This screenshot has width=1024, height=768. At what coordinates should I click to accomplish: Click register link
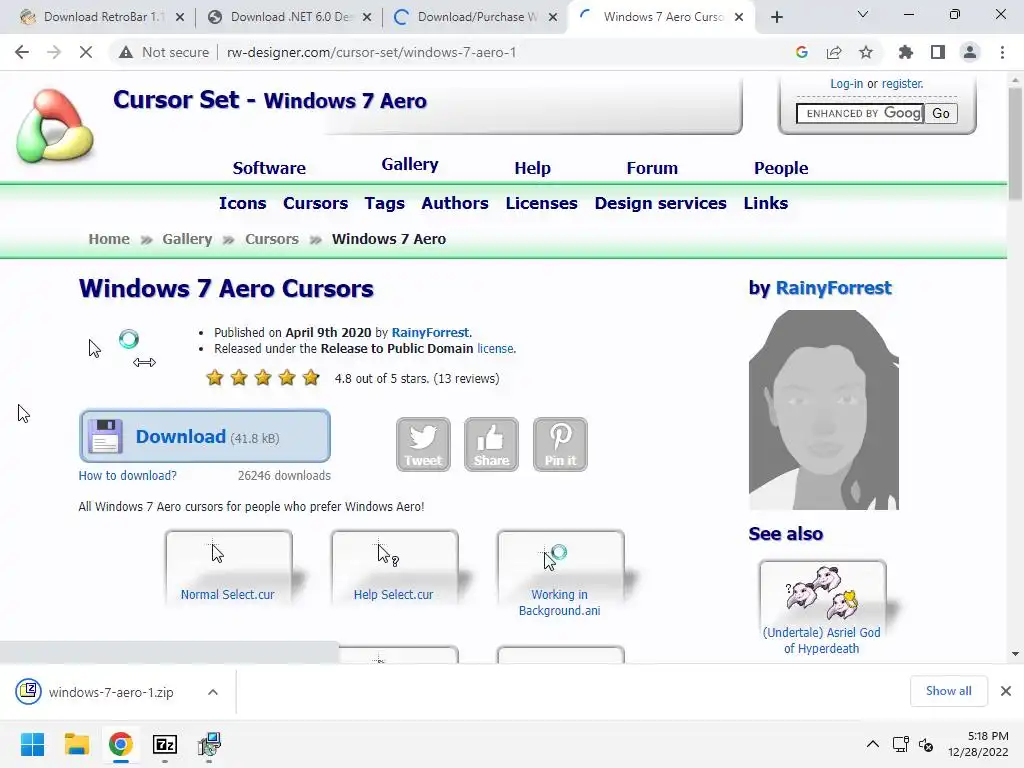tap(903, 84)
